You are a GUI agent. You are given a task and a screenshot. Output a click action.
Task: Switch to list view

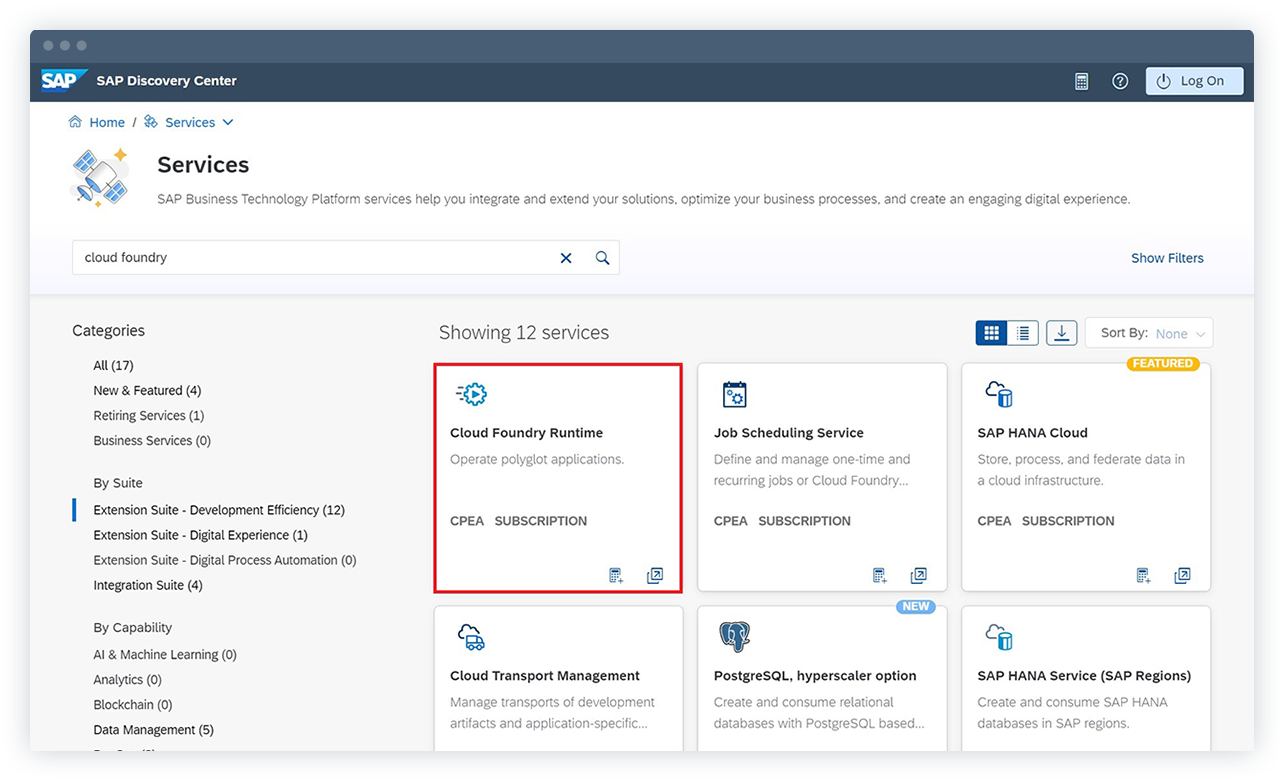[x=1022, y=332]
